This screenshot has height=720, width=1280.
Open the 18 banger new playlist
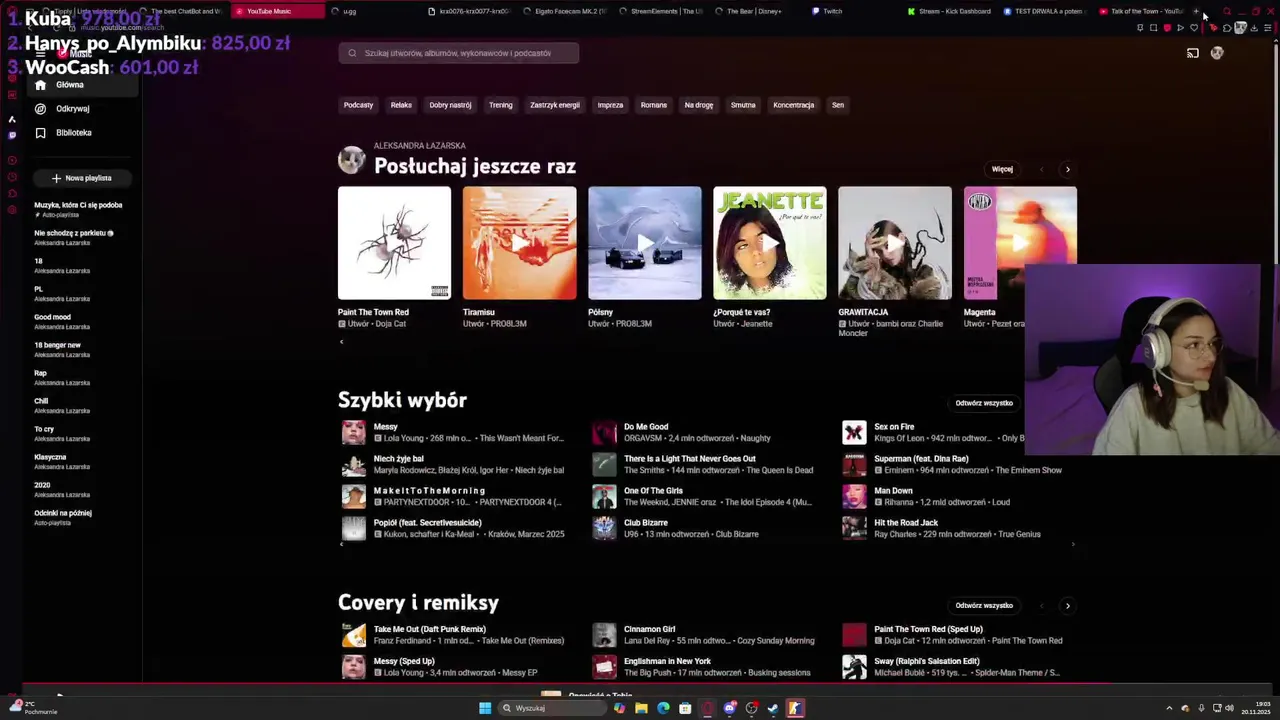[x=57, y=345]
